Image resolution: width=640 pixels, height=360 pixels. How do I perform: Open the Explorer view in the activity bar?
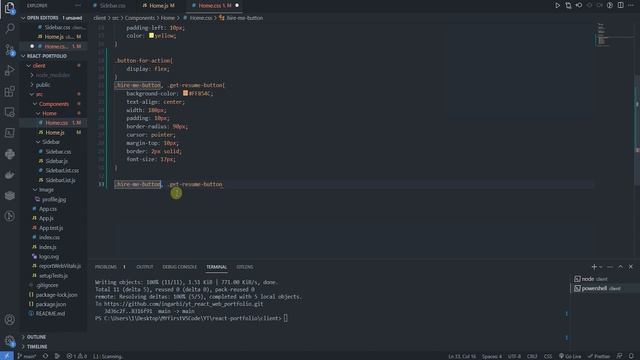10,8
